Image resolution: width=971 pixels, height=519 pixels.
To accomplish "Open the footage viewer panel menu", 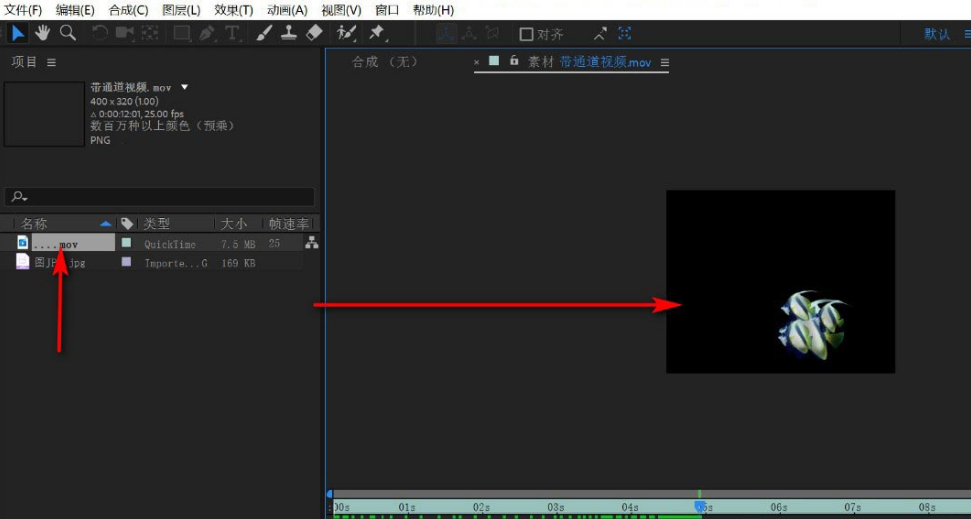I will point(665,62).
